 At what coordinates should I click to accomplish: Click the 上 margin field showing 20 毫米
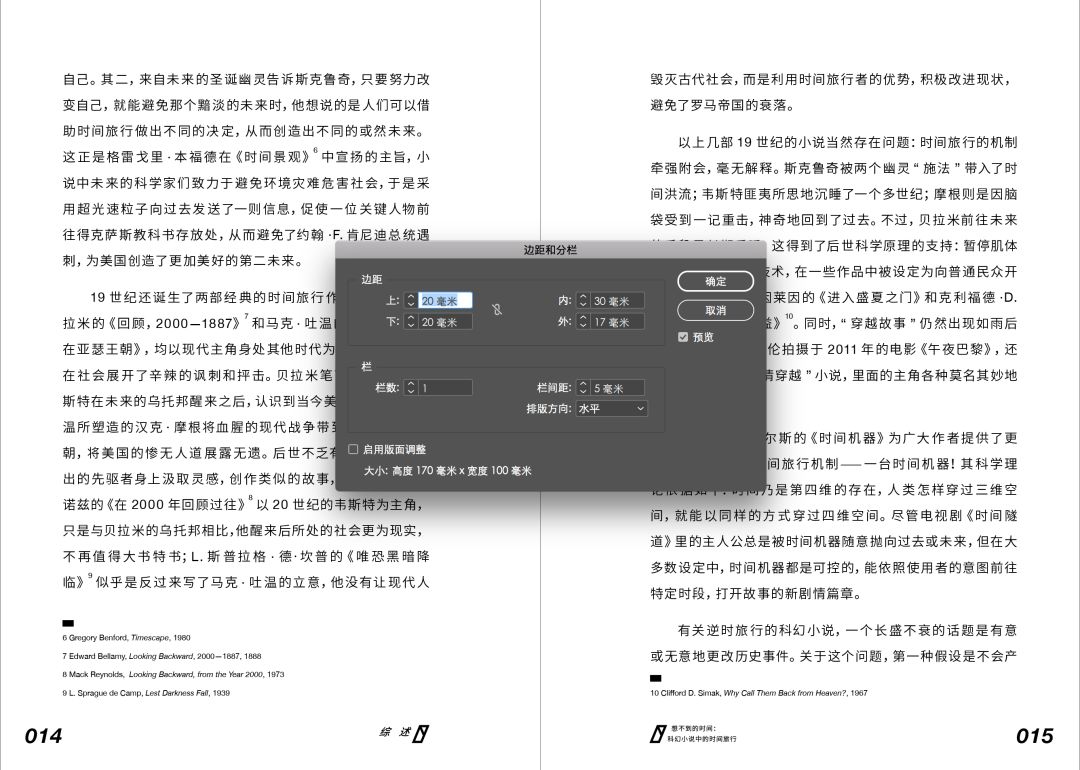click(446, 300)
